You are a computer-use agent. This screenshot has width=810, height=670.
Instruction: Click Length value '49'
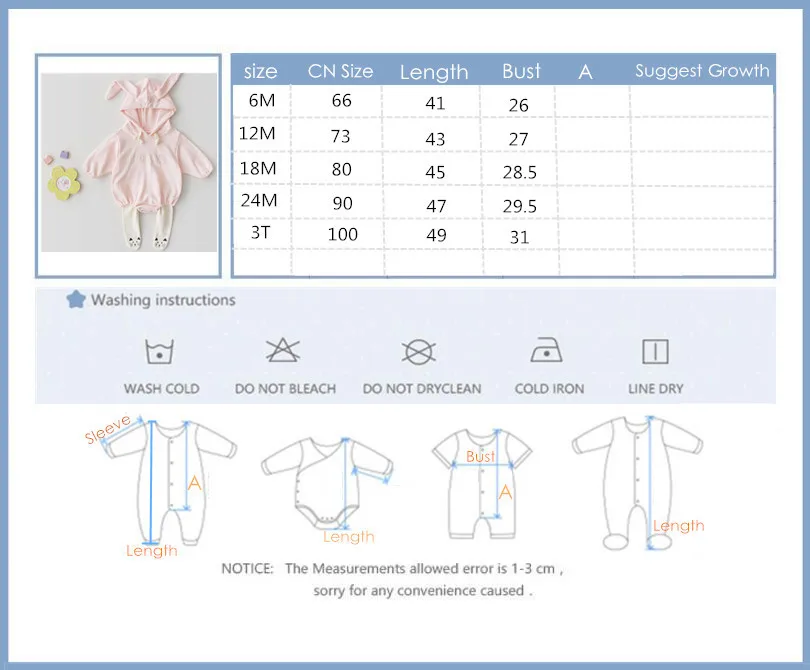point(436,235)
